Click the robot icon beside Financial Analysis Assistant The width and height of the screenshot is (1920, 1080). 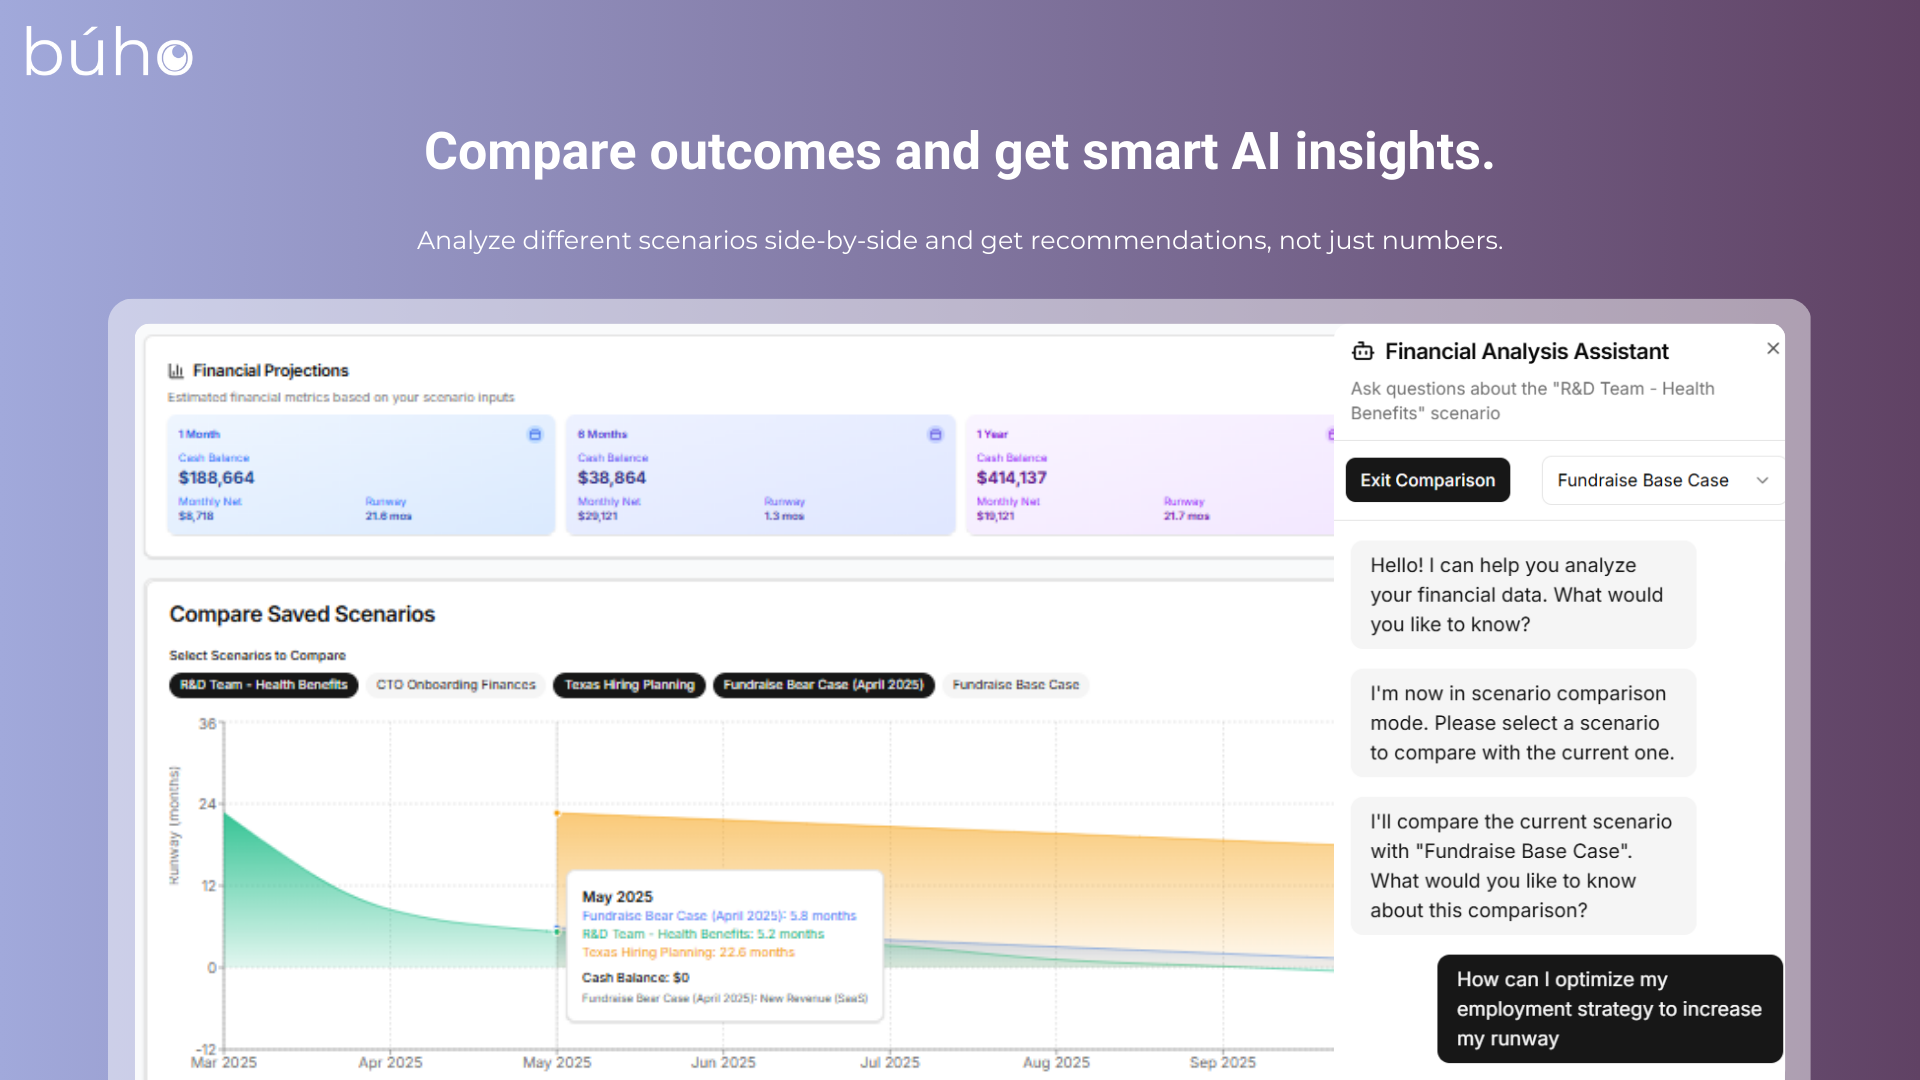(x=1362, y=351)
